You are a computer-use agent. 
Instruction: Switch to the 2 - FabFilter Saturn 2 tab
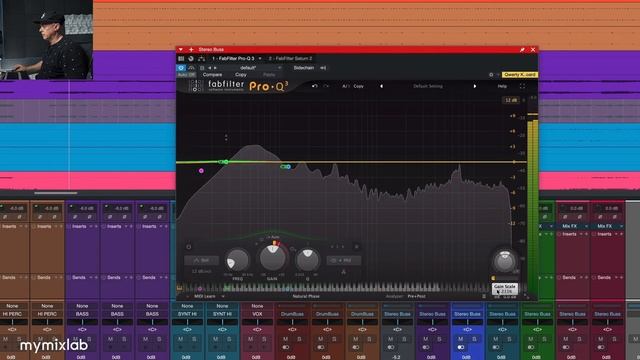(x=290, y=58)
